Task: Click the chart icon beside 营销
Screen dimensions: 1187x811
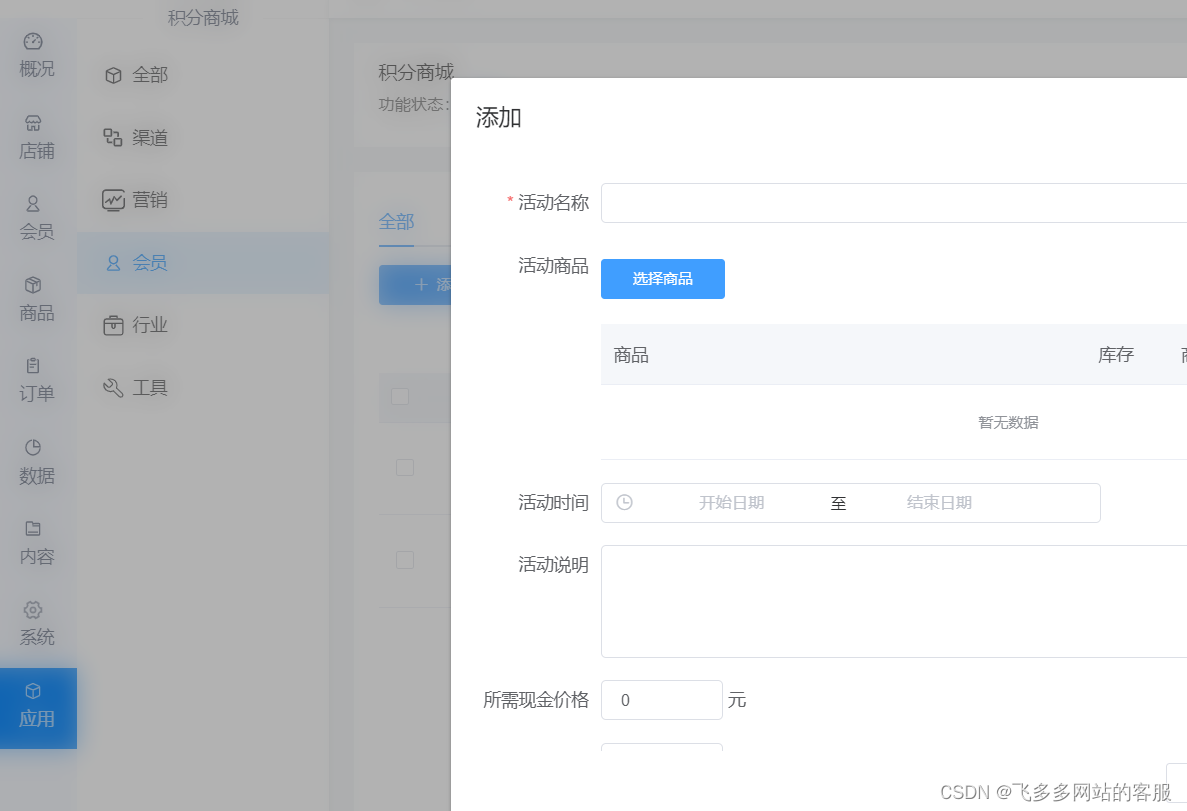Action: [113, 200]
